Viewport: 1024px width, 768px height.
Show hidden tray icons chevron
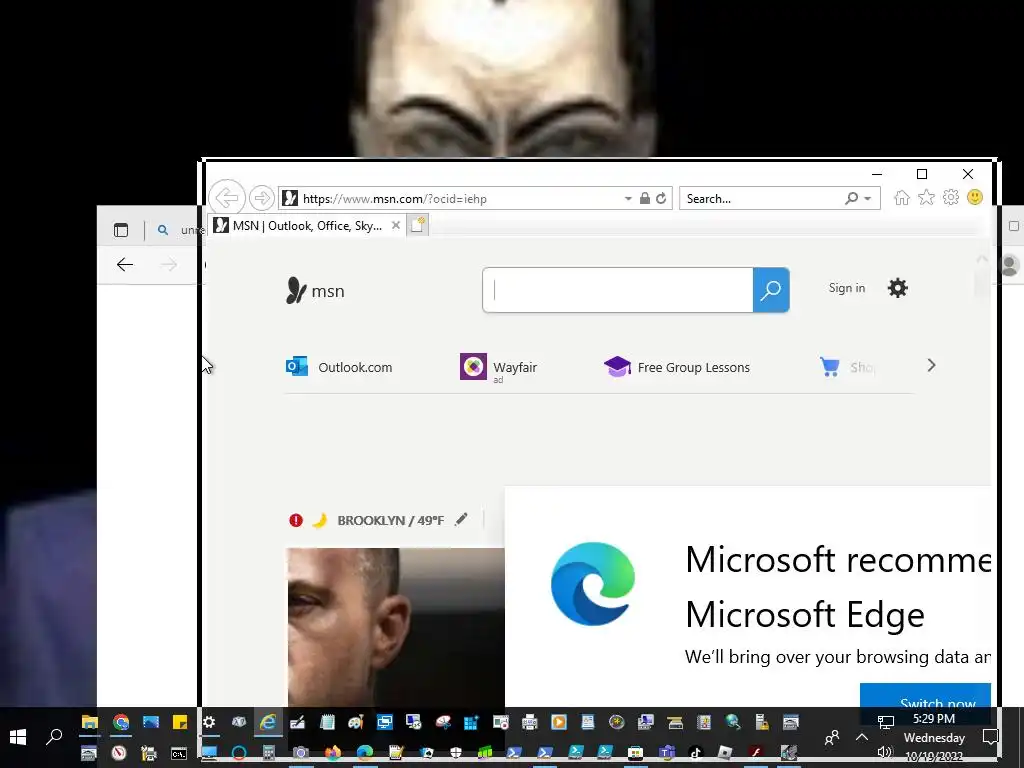[x=862, y=737]
